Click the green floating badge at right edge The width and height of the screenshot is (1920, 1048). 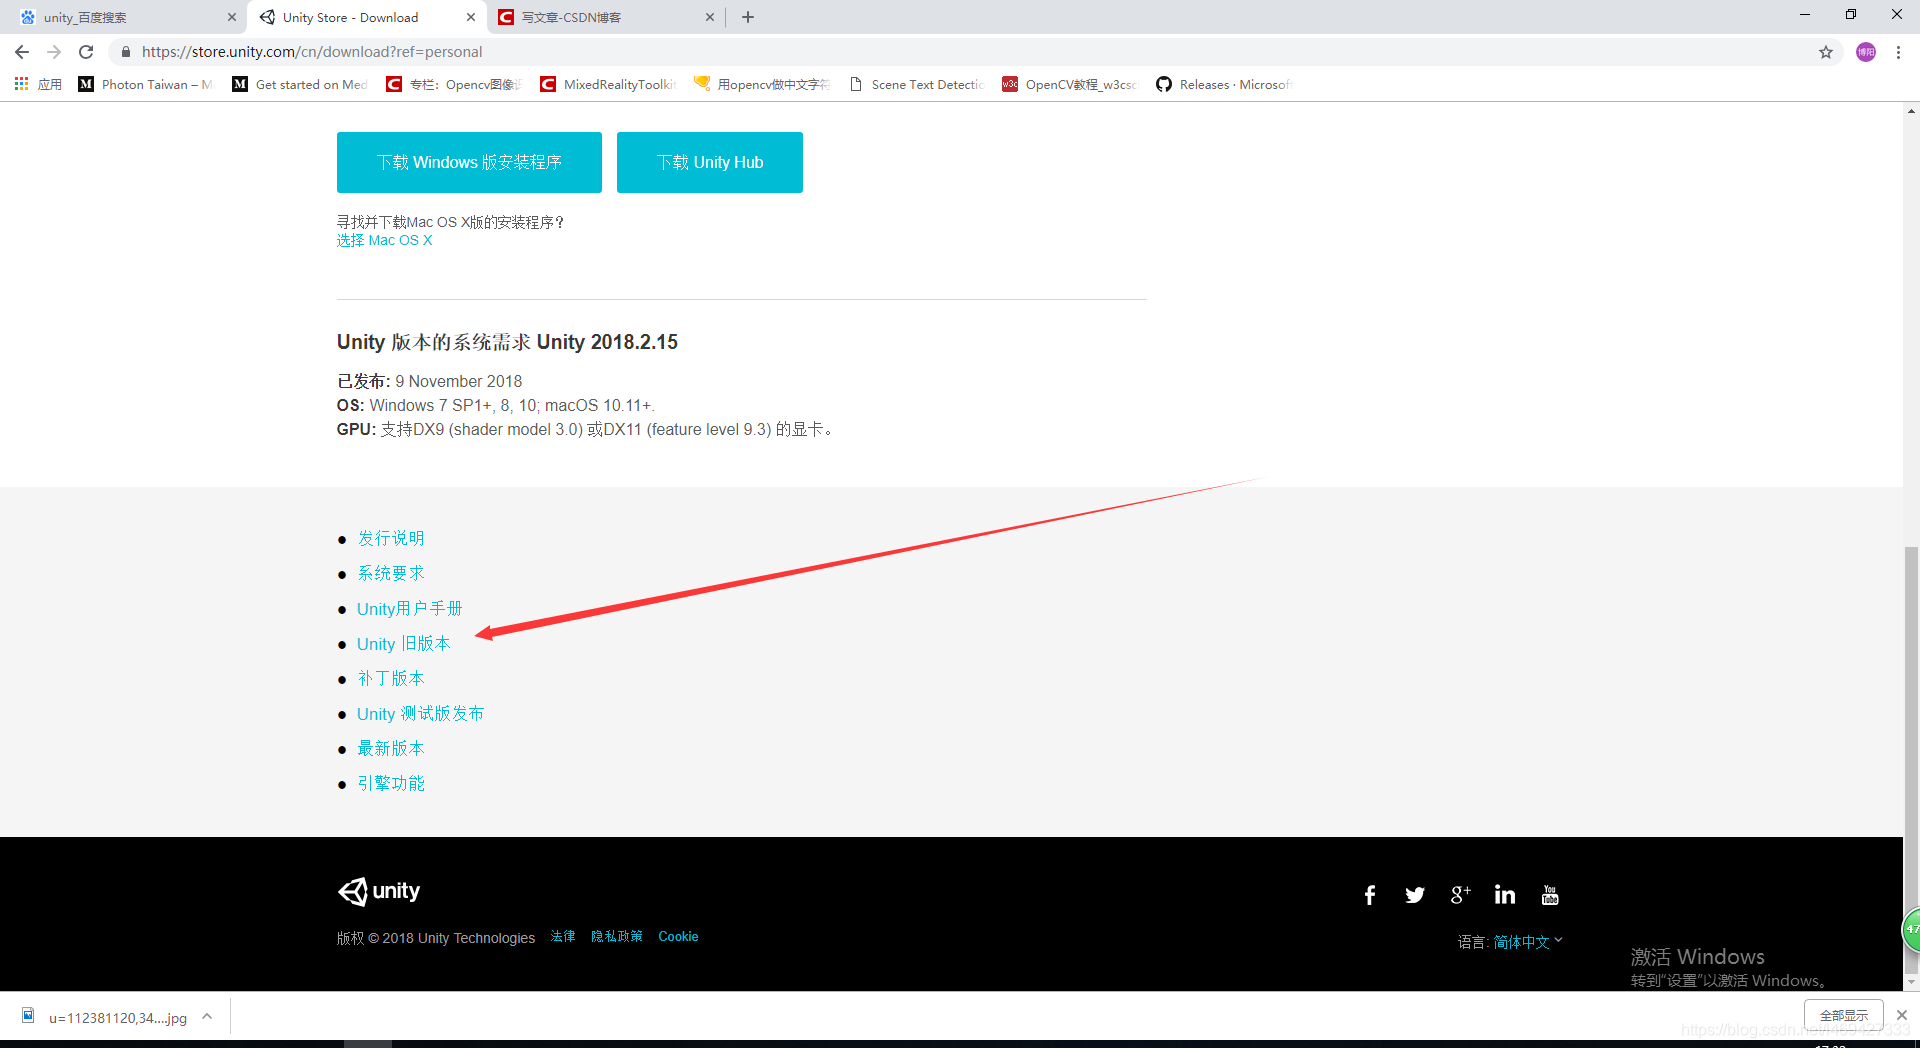[x=1911, y=929]
